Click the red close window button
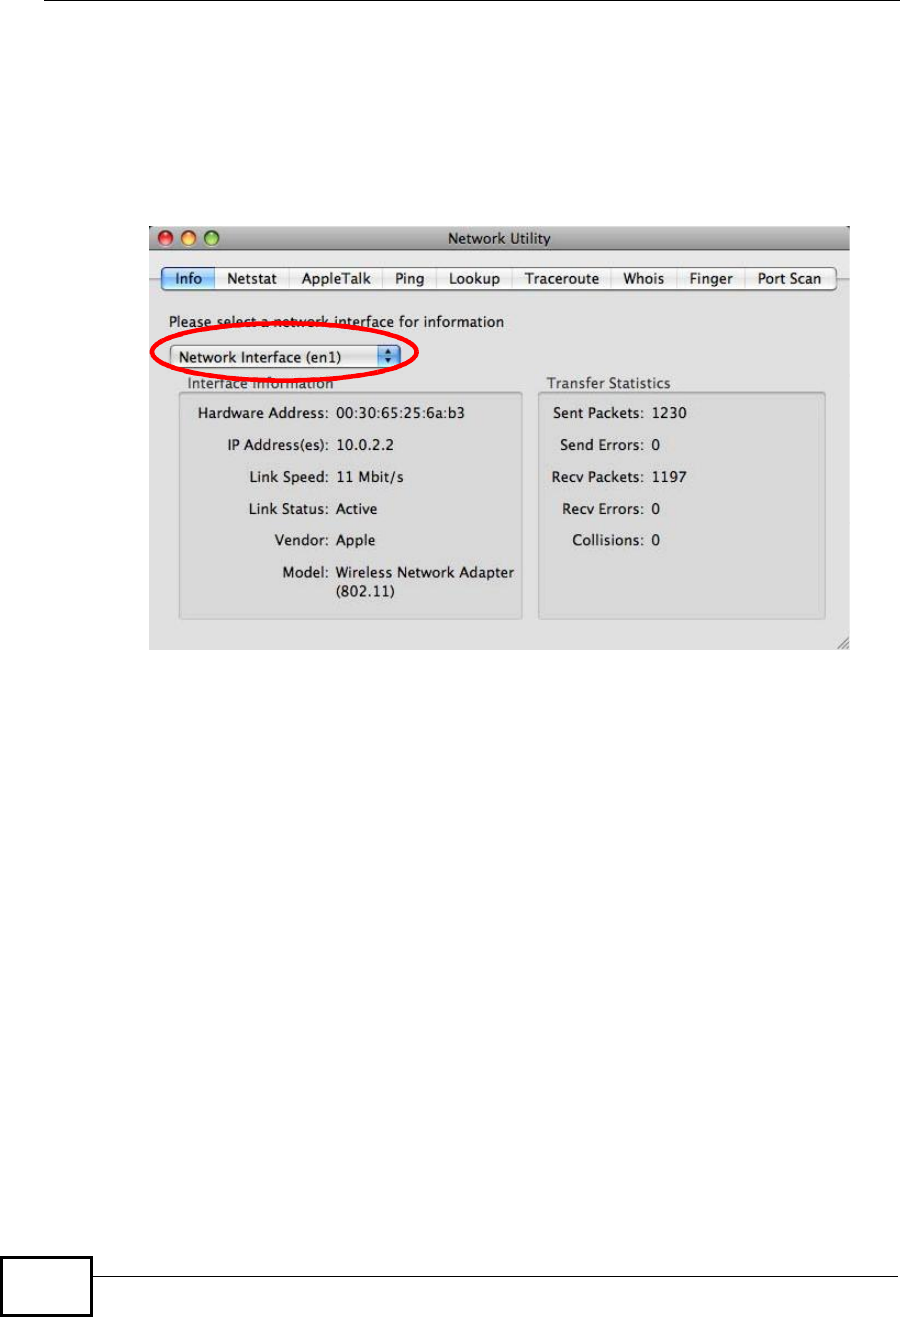The width and height of the screenshot is (900, 1317). tap(164, 239)
